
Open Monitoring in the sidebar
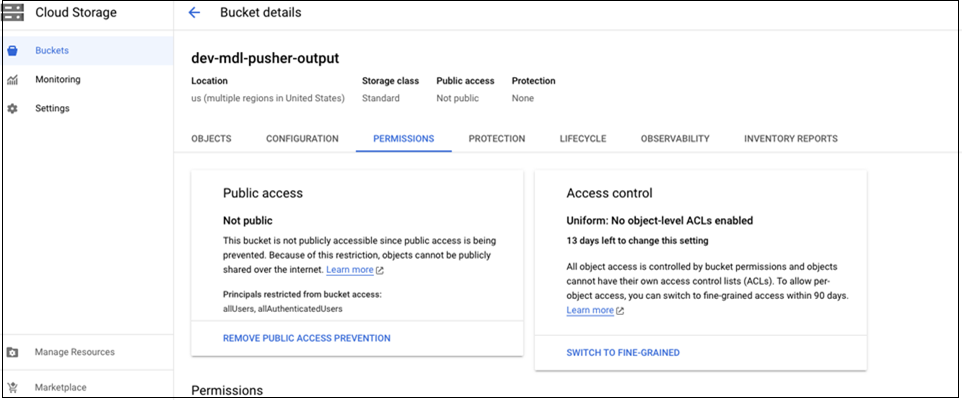click(88, 80)
